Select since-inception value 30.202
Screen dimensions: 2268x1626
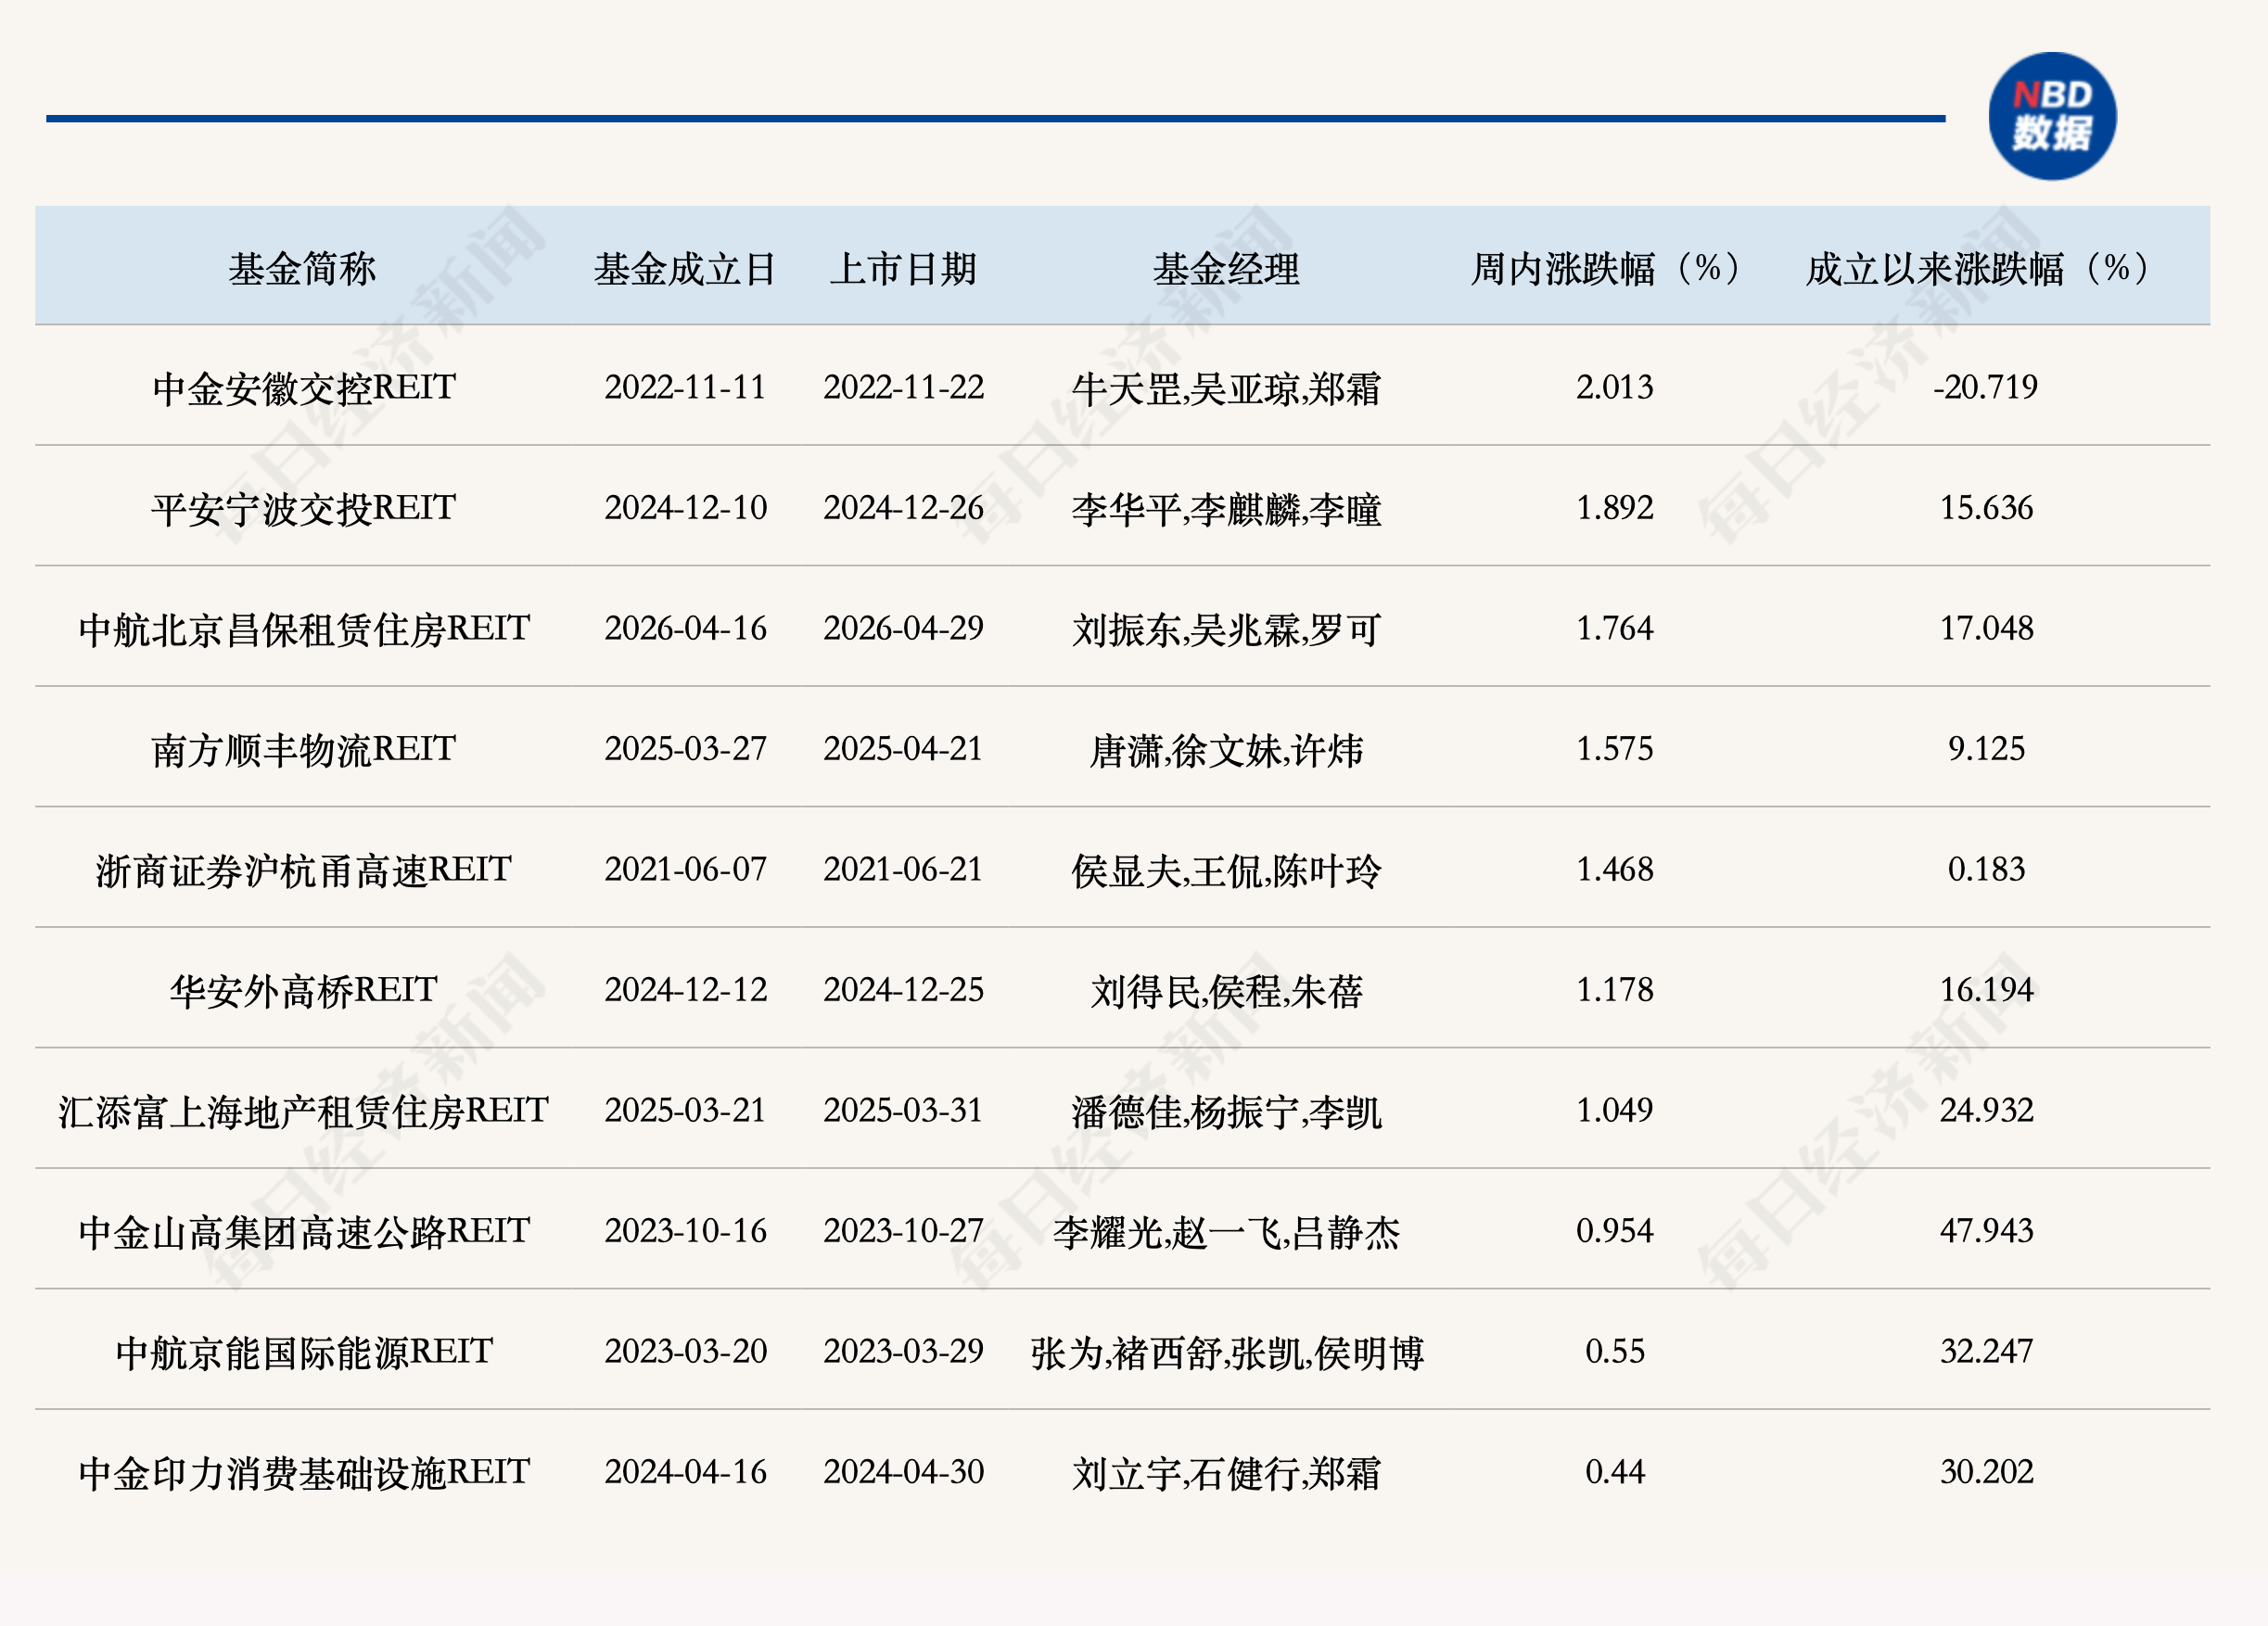(x=1986, y=1472)
